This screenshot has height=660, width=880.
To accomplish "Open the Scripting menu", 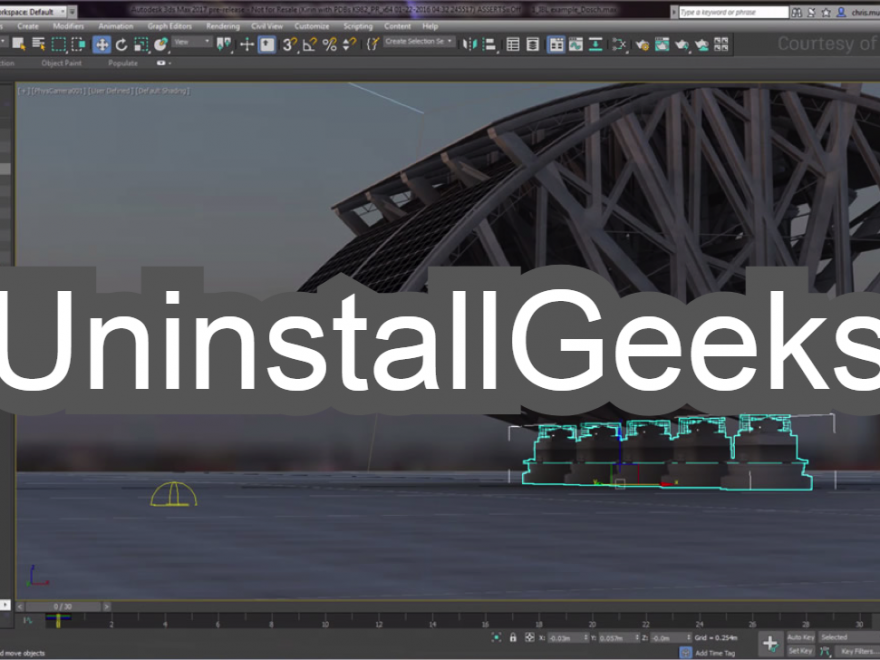I will coord(358,26).
